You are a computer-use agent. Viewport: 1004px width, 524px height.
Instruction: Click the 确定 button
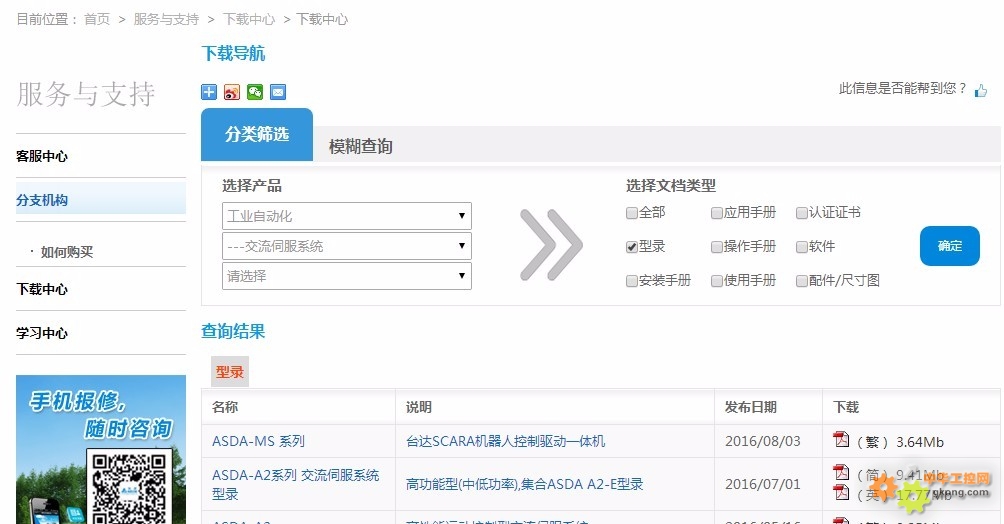pos(950,246)
